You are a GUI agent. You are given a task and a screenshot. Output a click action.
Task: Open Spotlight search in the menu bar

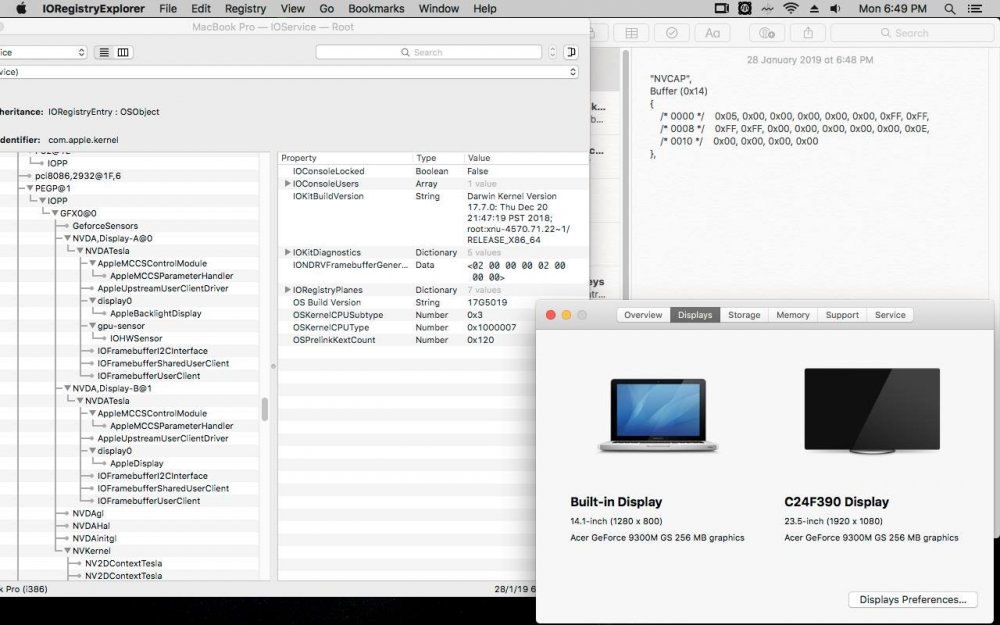click(950, 9)
